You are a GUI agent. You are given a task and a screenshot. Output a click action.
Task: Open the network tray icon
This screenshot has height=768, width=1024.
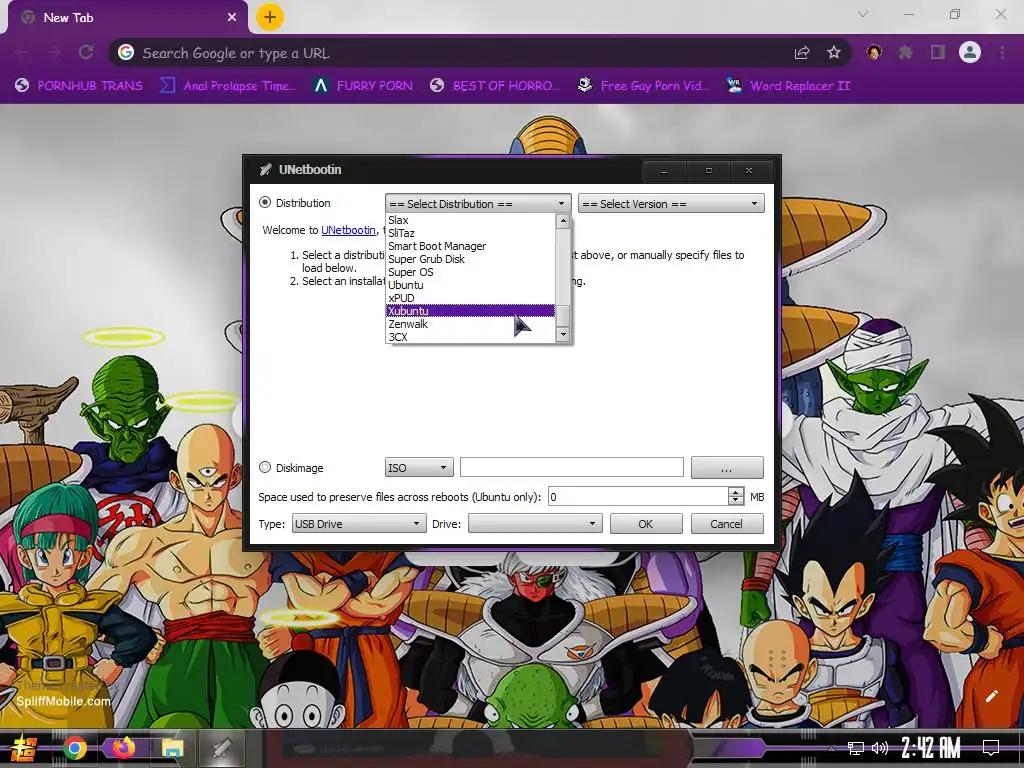coord(855,748)
